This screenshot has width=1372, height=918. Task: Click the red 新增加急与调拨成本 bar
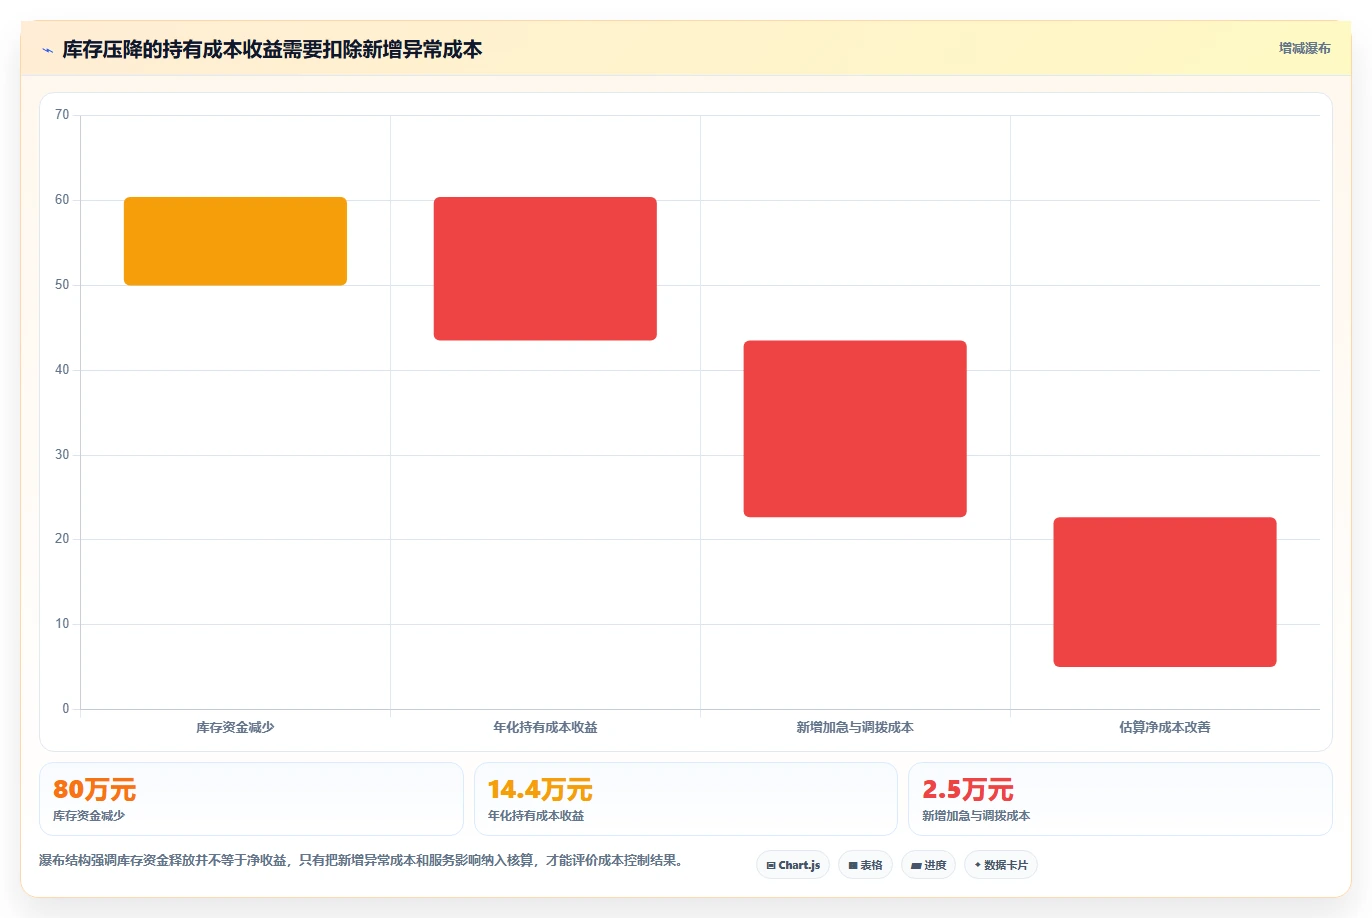point(855,429)
